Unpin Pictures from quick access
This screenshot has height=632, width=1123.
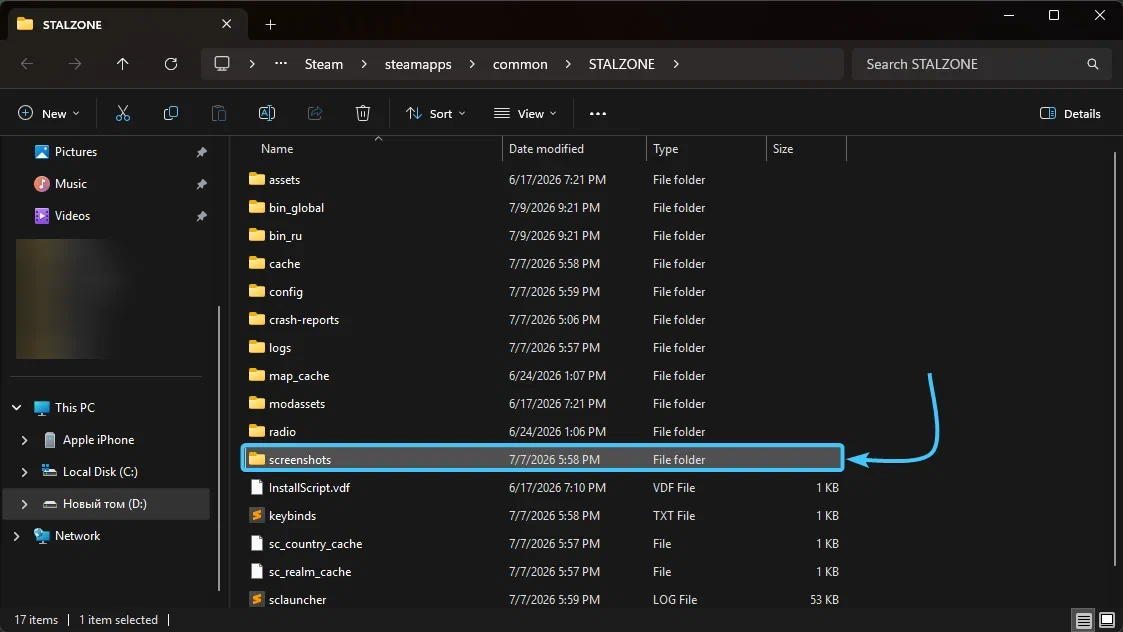[201, 152]
